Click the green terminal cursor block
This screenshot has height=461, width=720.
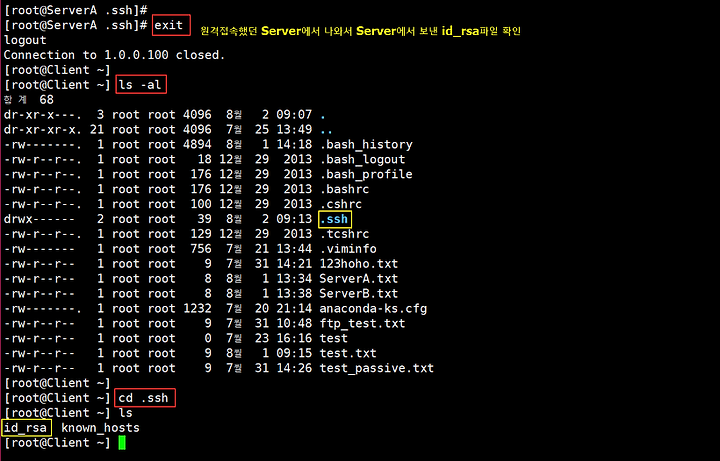(x=122, y=443)
